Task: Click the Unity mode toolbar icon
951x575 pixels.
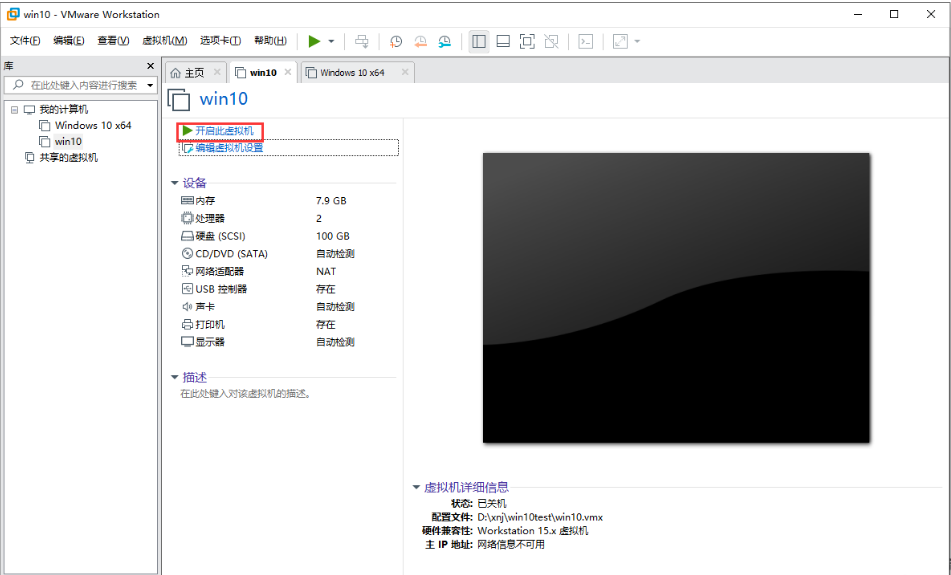Action: [551, 41]
